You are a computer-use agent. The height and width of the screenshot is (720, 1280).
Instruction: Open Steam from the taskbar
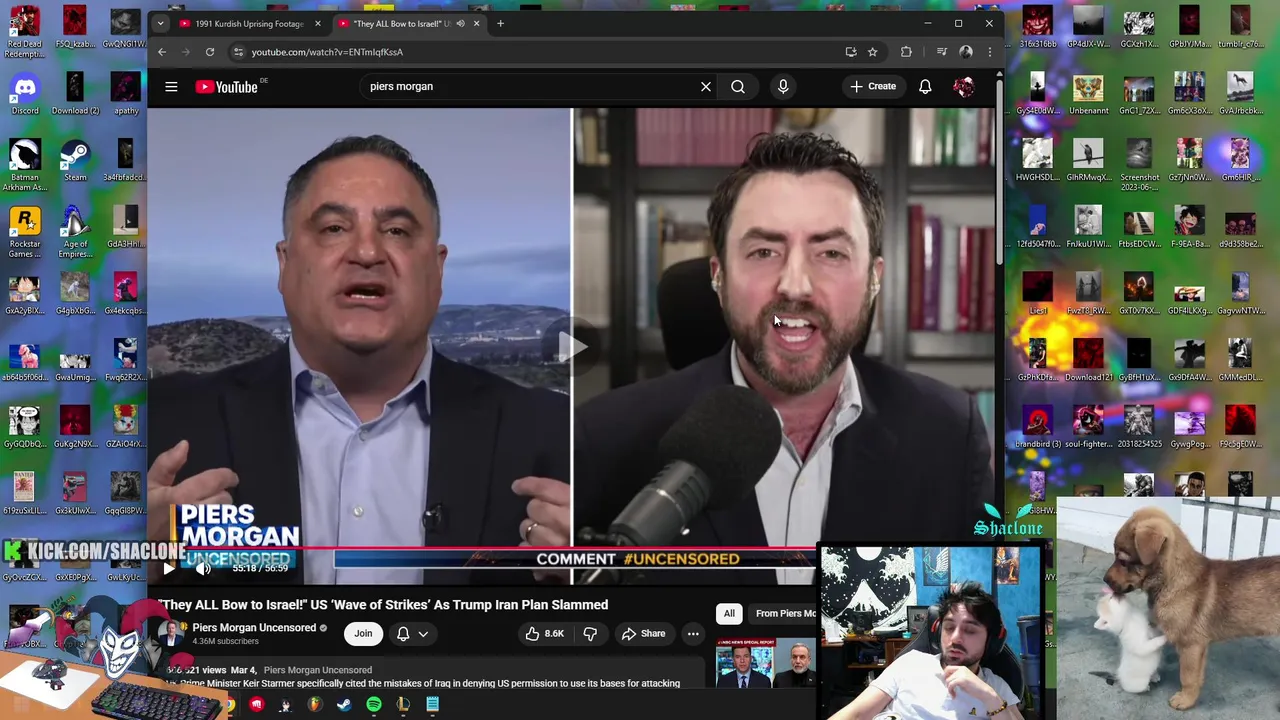point(344,705)
